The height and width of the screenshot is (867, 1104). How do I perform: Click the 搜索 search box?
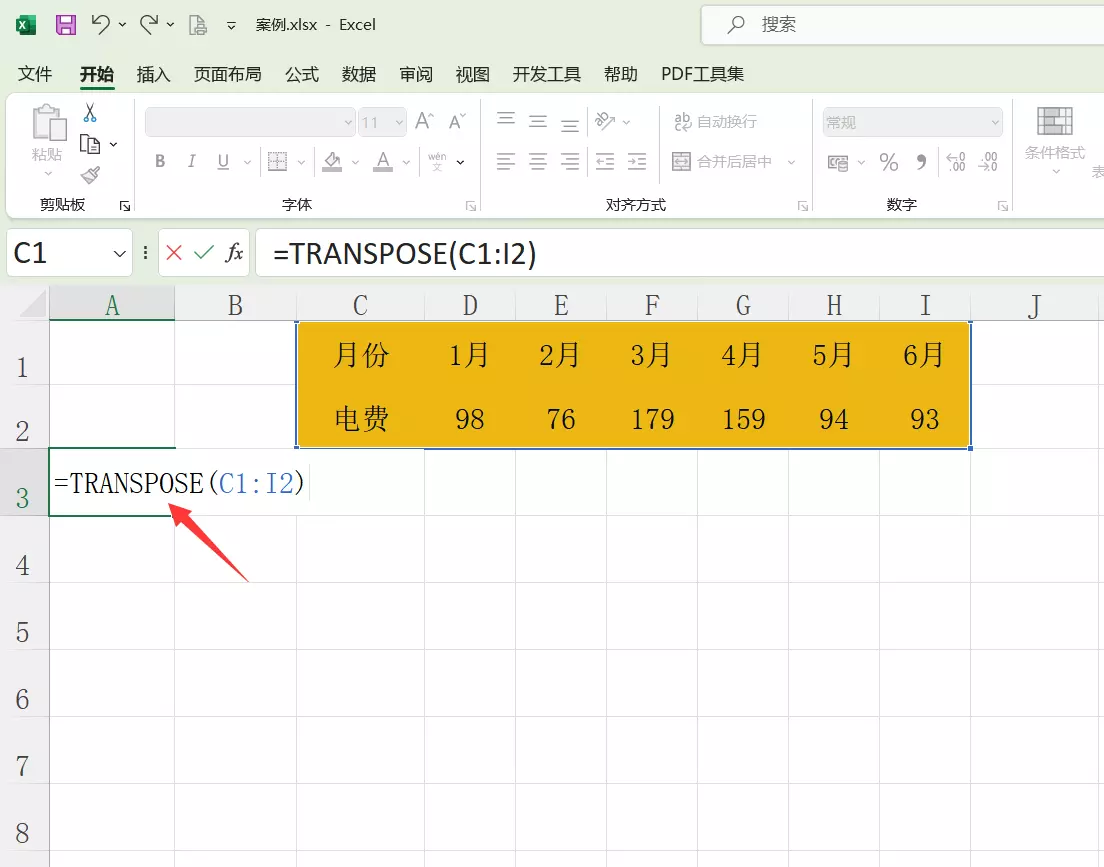[903, 25]
